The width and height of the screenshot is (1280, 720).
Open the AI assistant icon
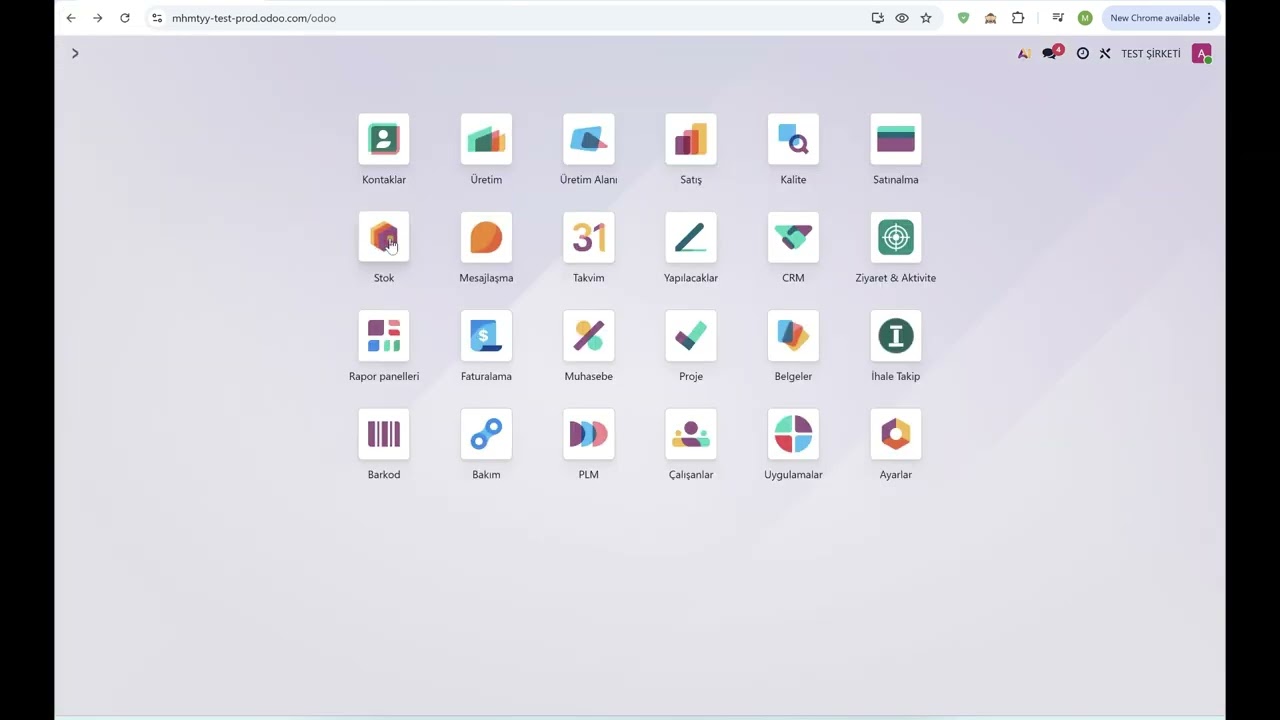pyautogui.click(x=1024, y=54)
